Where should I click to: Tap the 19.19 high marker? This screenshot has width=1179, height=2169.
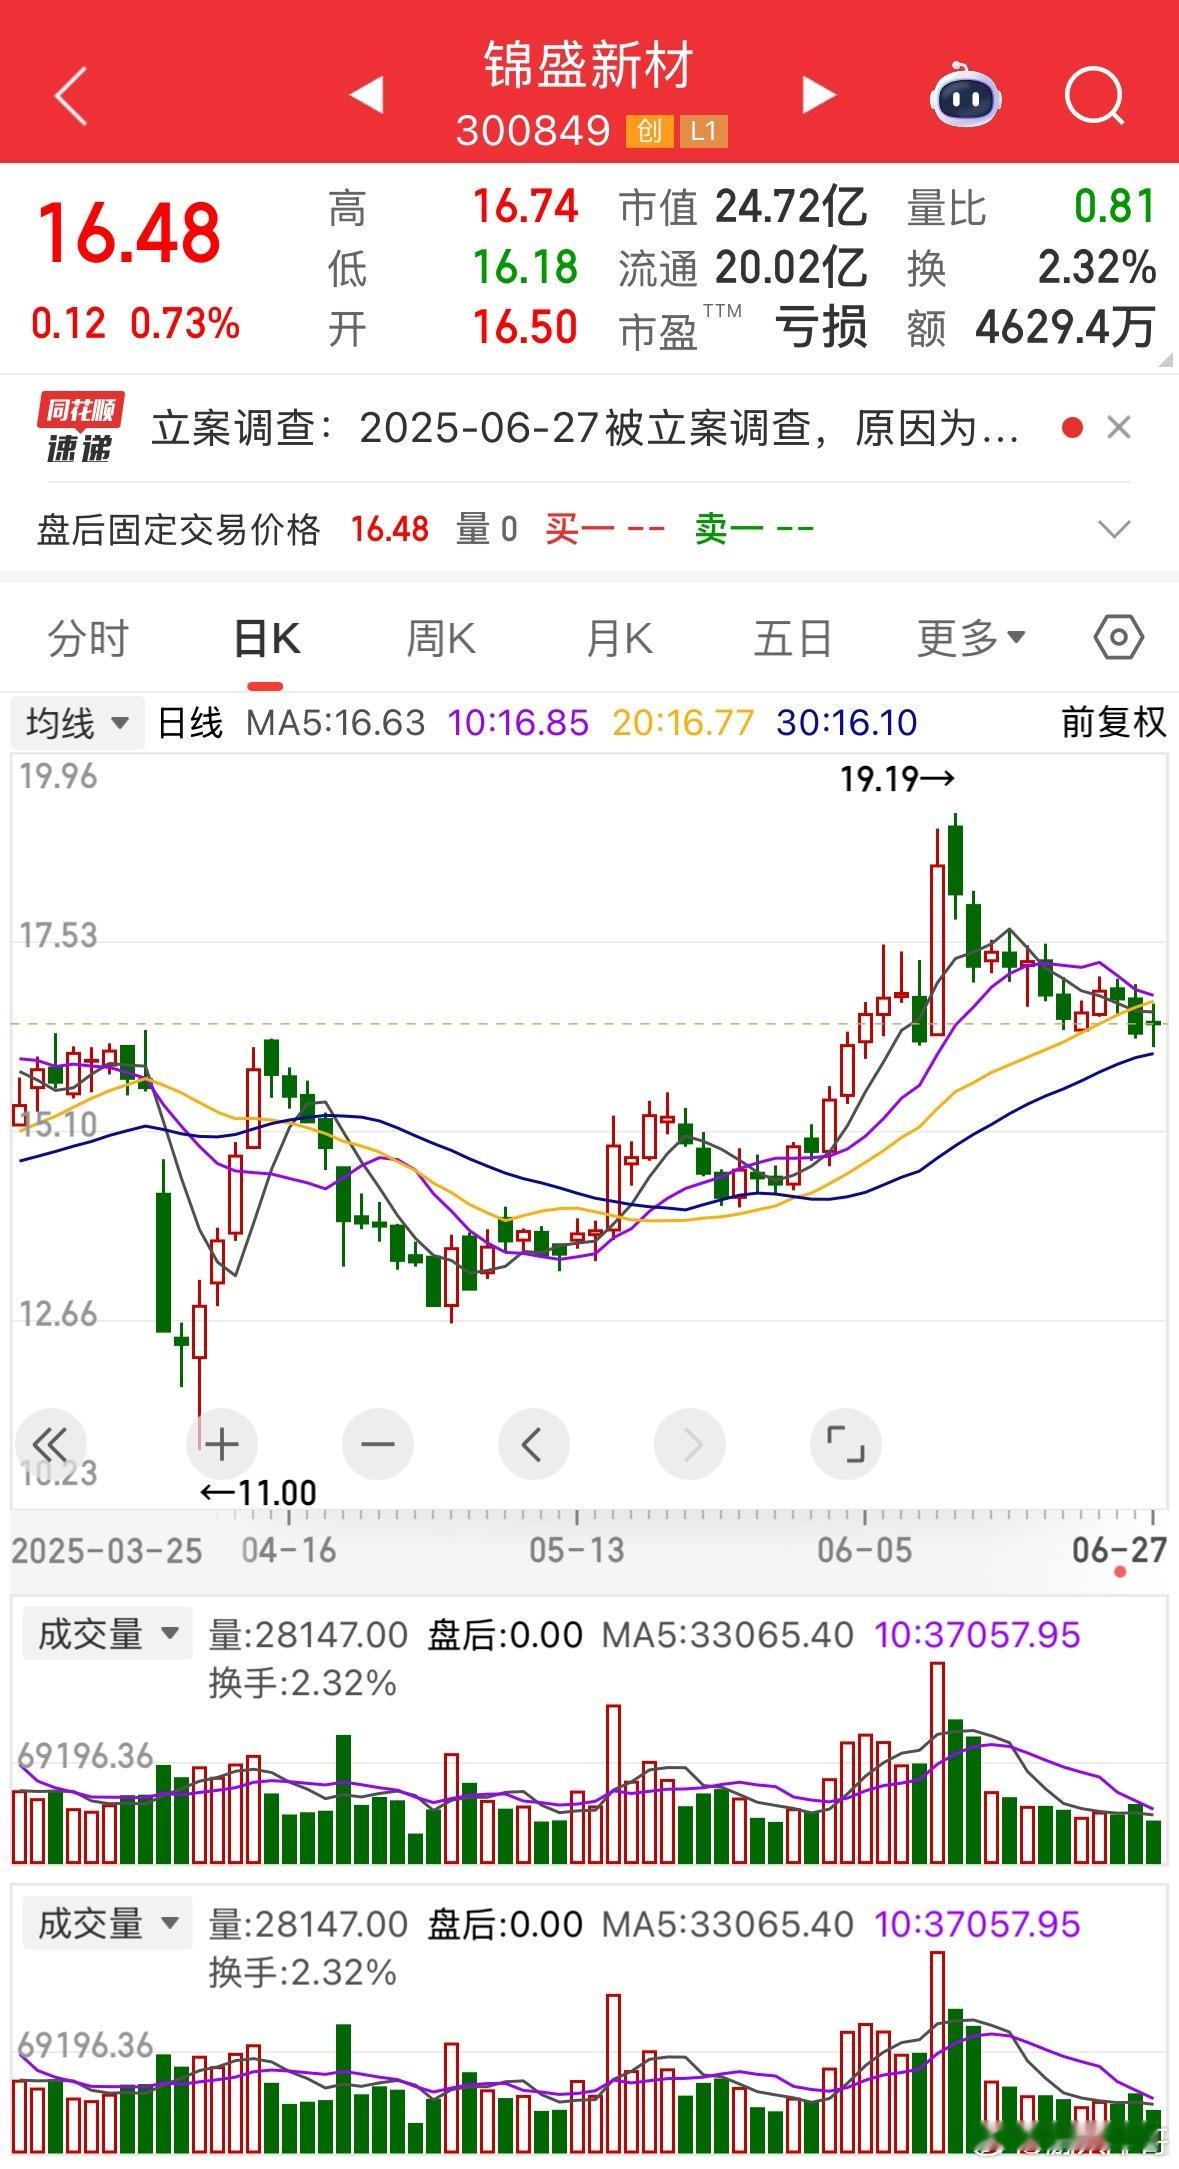pos(897,778)
